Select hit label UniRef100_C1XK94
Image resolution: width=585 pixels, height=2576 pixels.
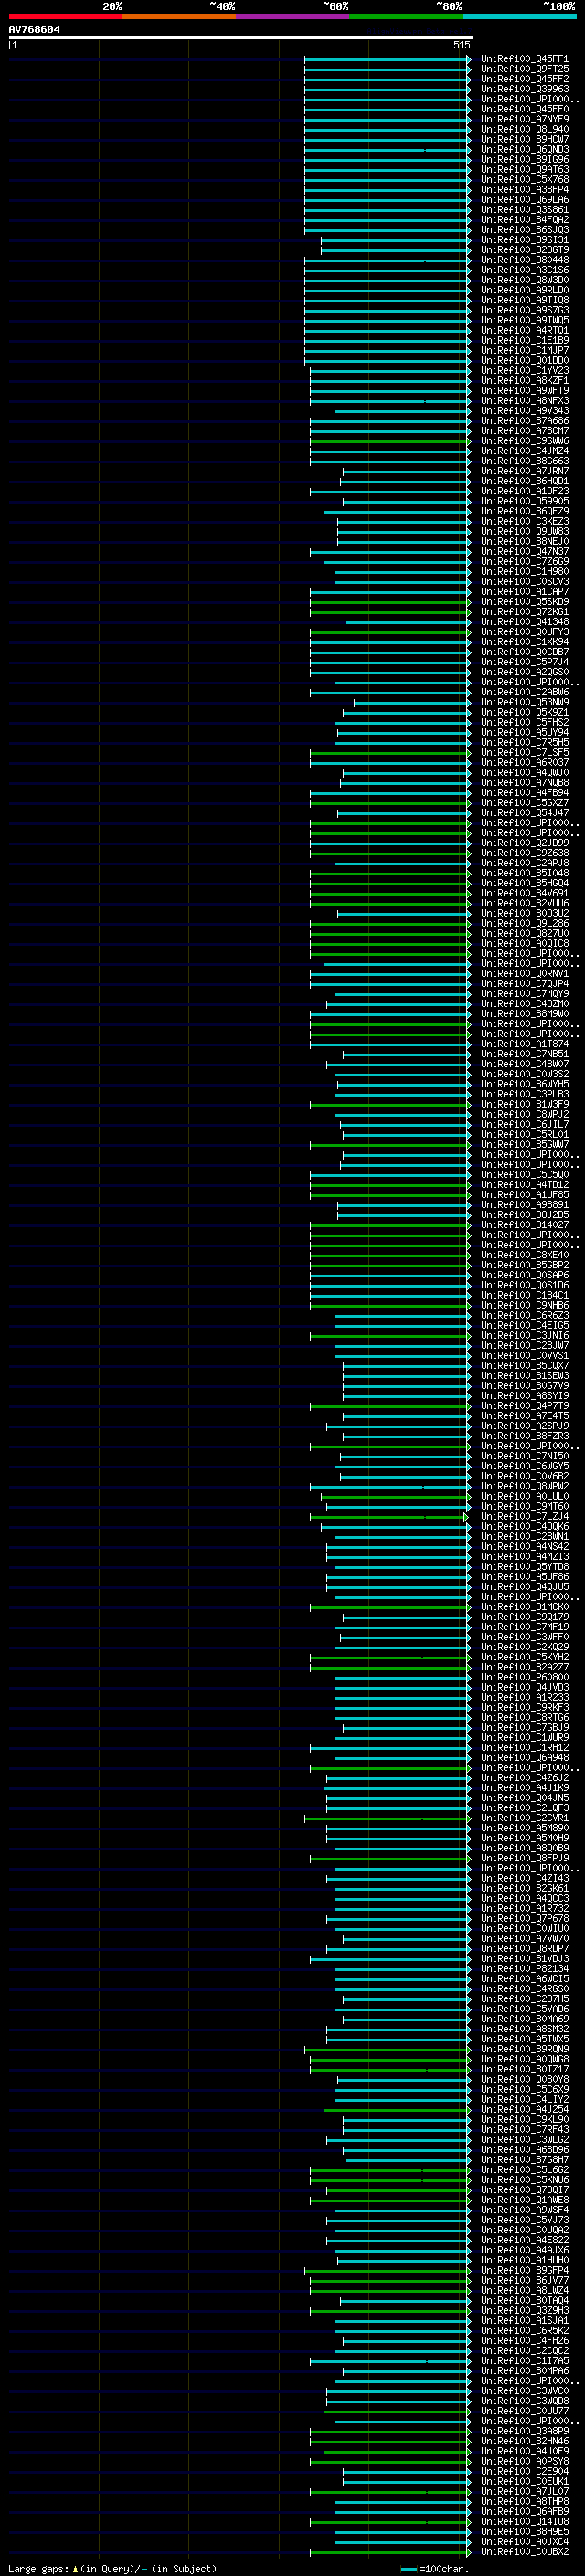click(x=524, y=642)
